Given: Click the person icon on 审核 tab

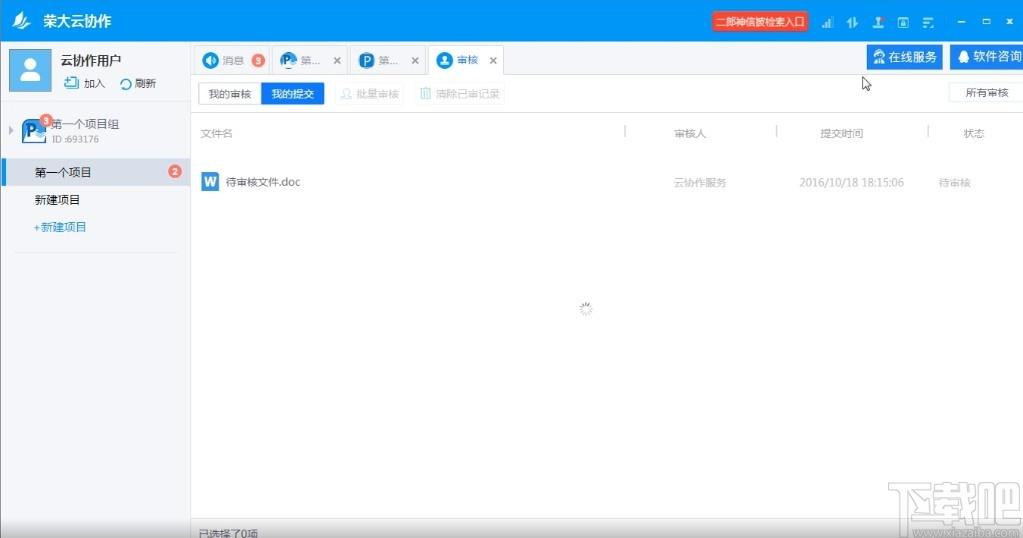Looking at the screenshot, I should pos(444,61).
